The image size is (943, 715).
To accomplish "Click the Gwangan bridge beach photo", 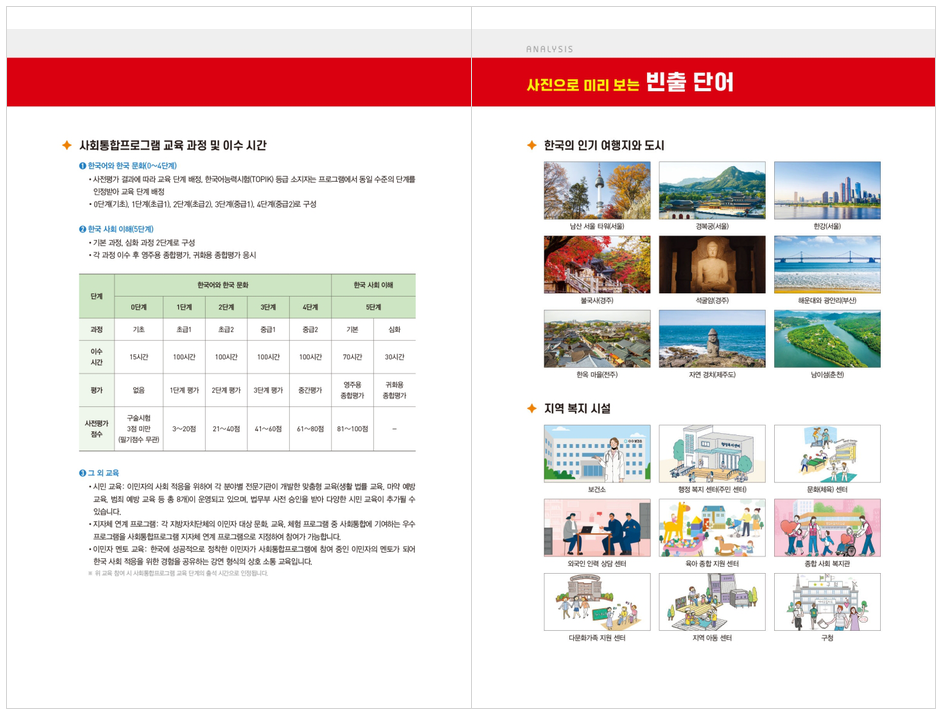I will pos(827,265).
